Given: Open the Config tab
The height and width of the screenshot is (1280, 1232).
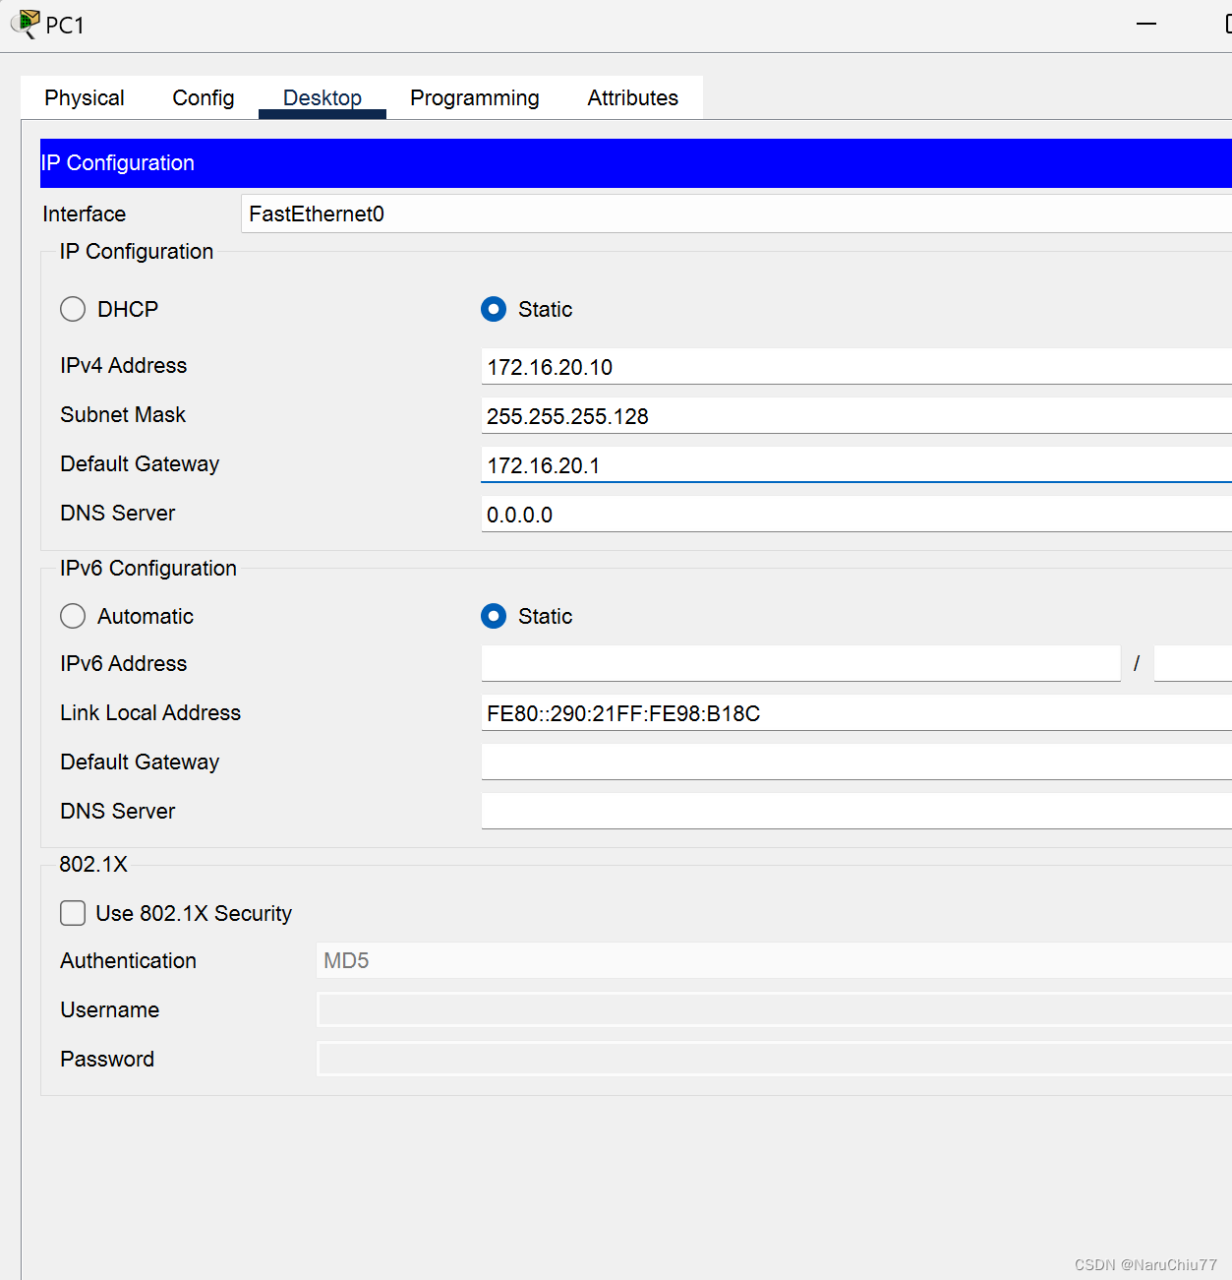Looking at the screenshot, I should coord(203,98).
